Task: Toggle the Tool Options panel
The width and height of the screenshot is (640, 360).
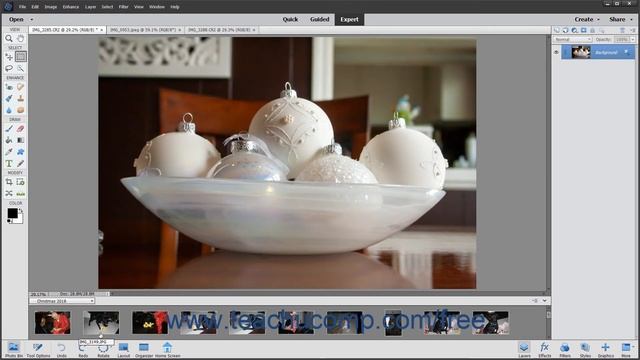Action: pyautogui.click(x=38, y=350)
